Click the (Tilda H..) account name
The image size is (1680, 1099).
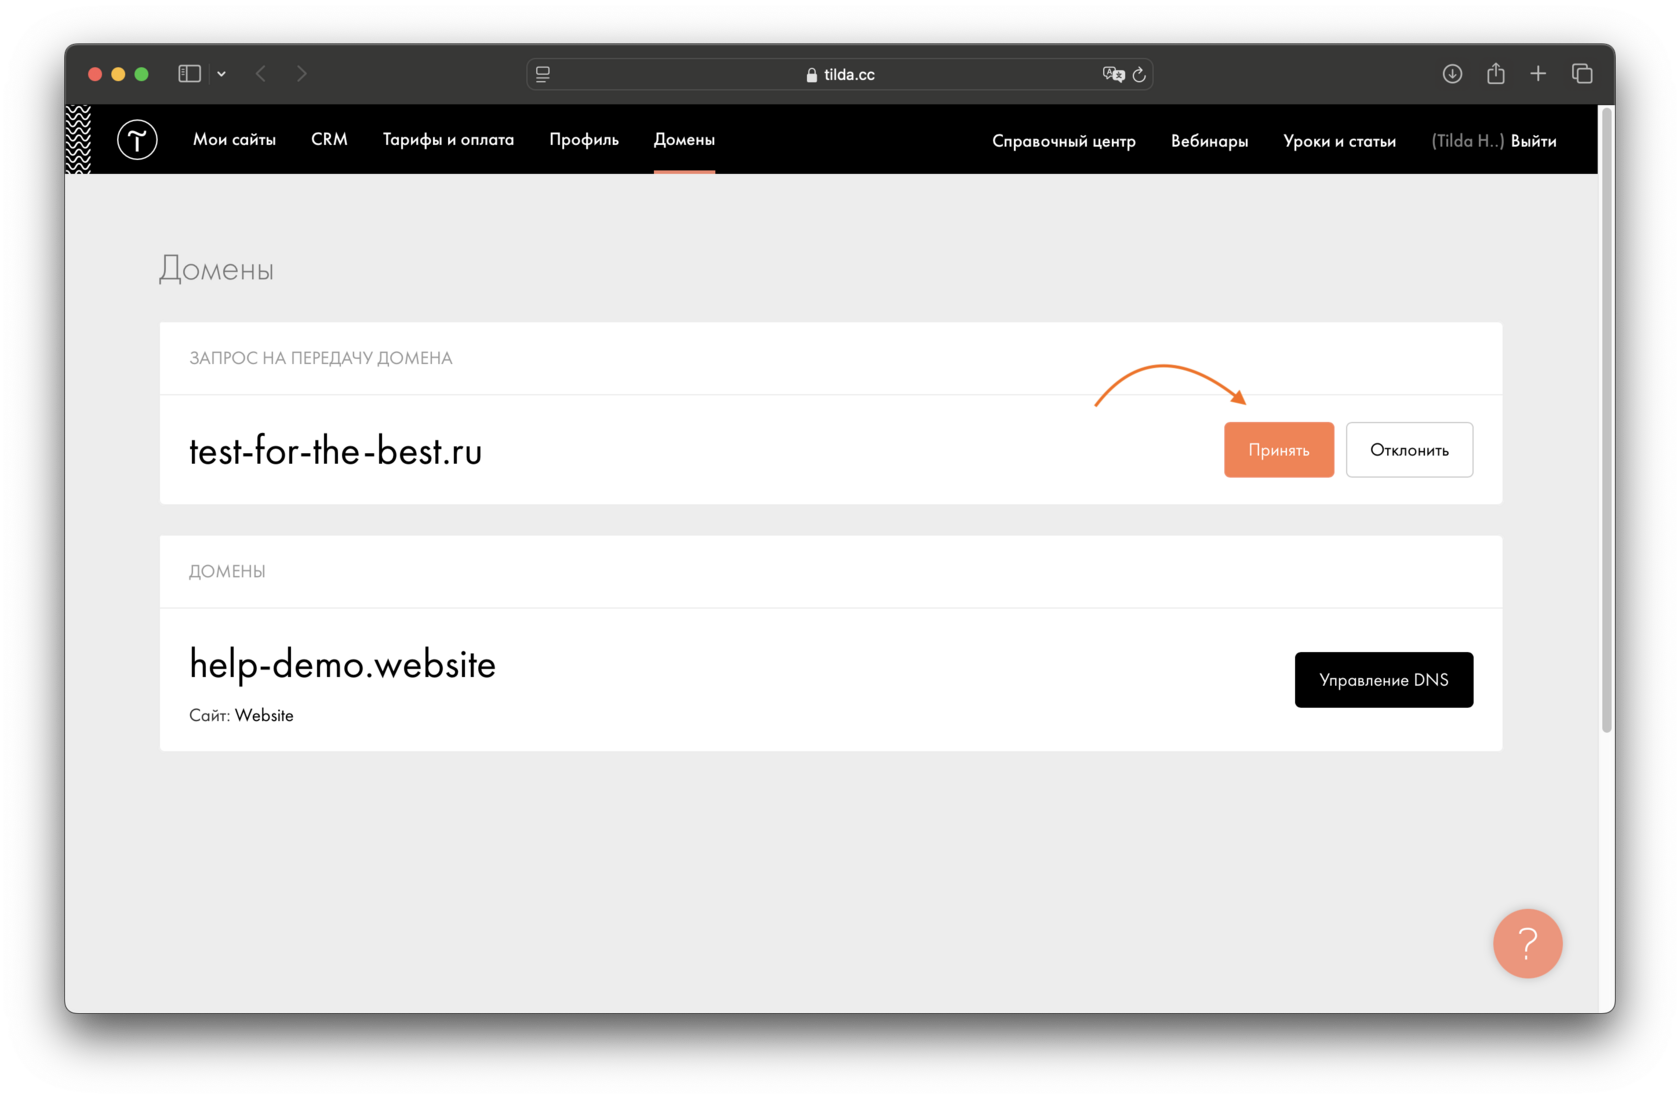coord(1467,141)
